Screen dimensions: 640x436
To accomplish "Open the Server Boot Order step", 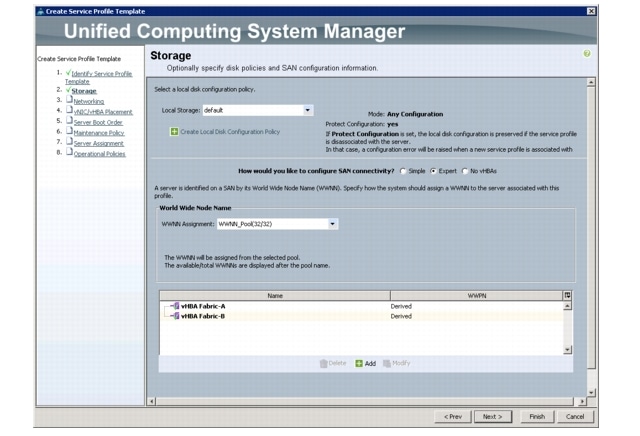I will (x=98, y=122).
